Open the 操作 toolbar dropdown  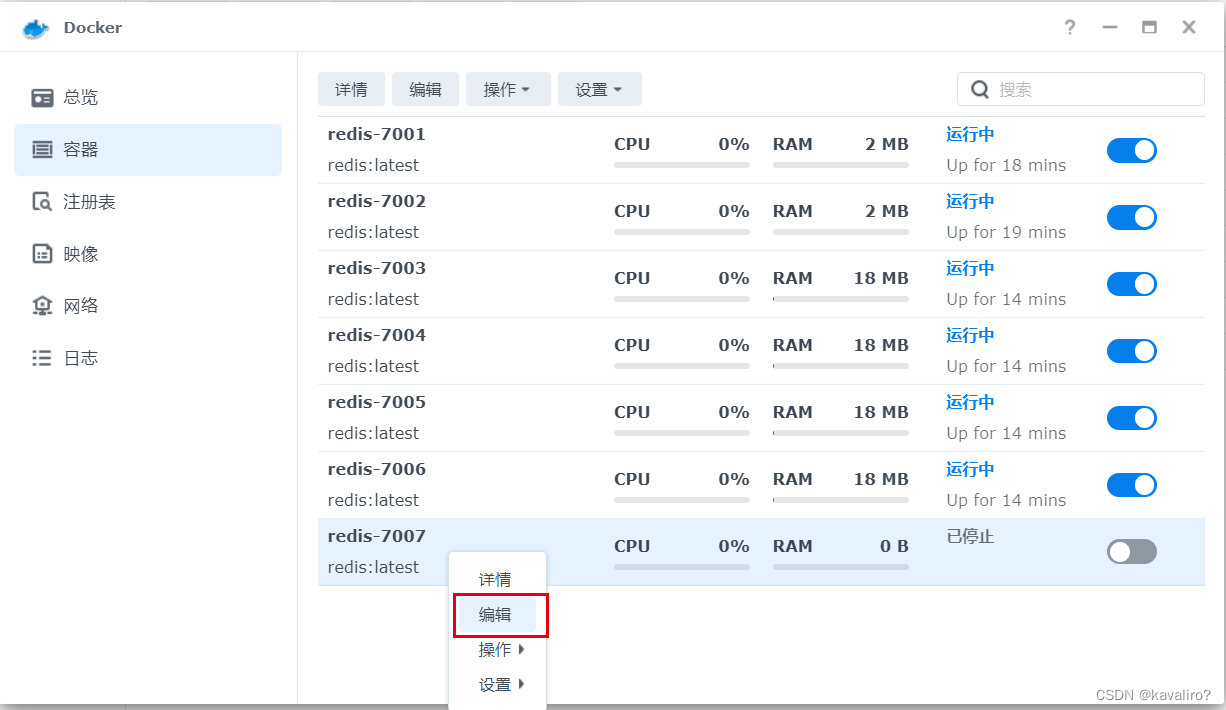click(x=508, y=89)
